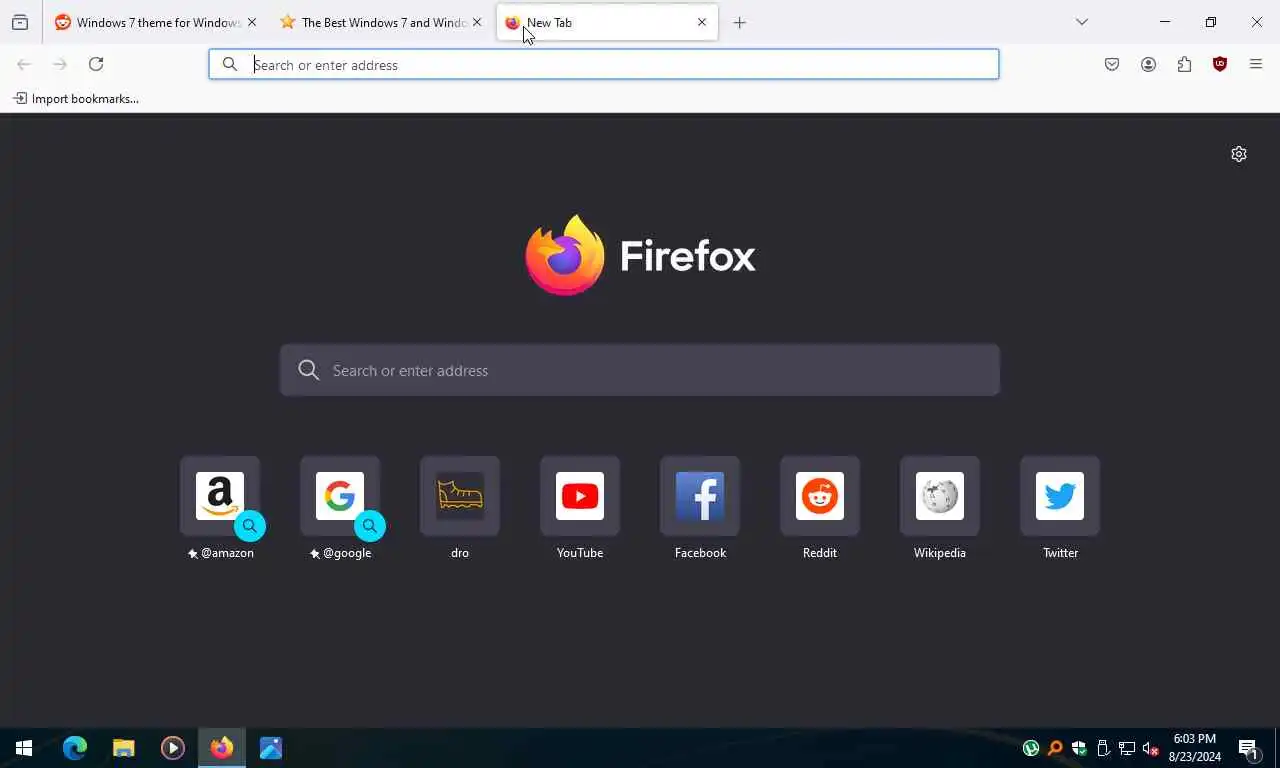Open the Firefox View icon
Viewport: 1280px width, 768px height.
[x=20, y=22]
